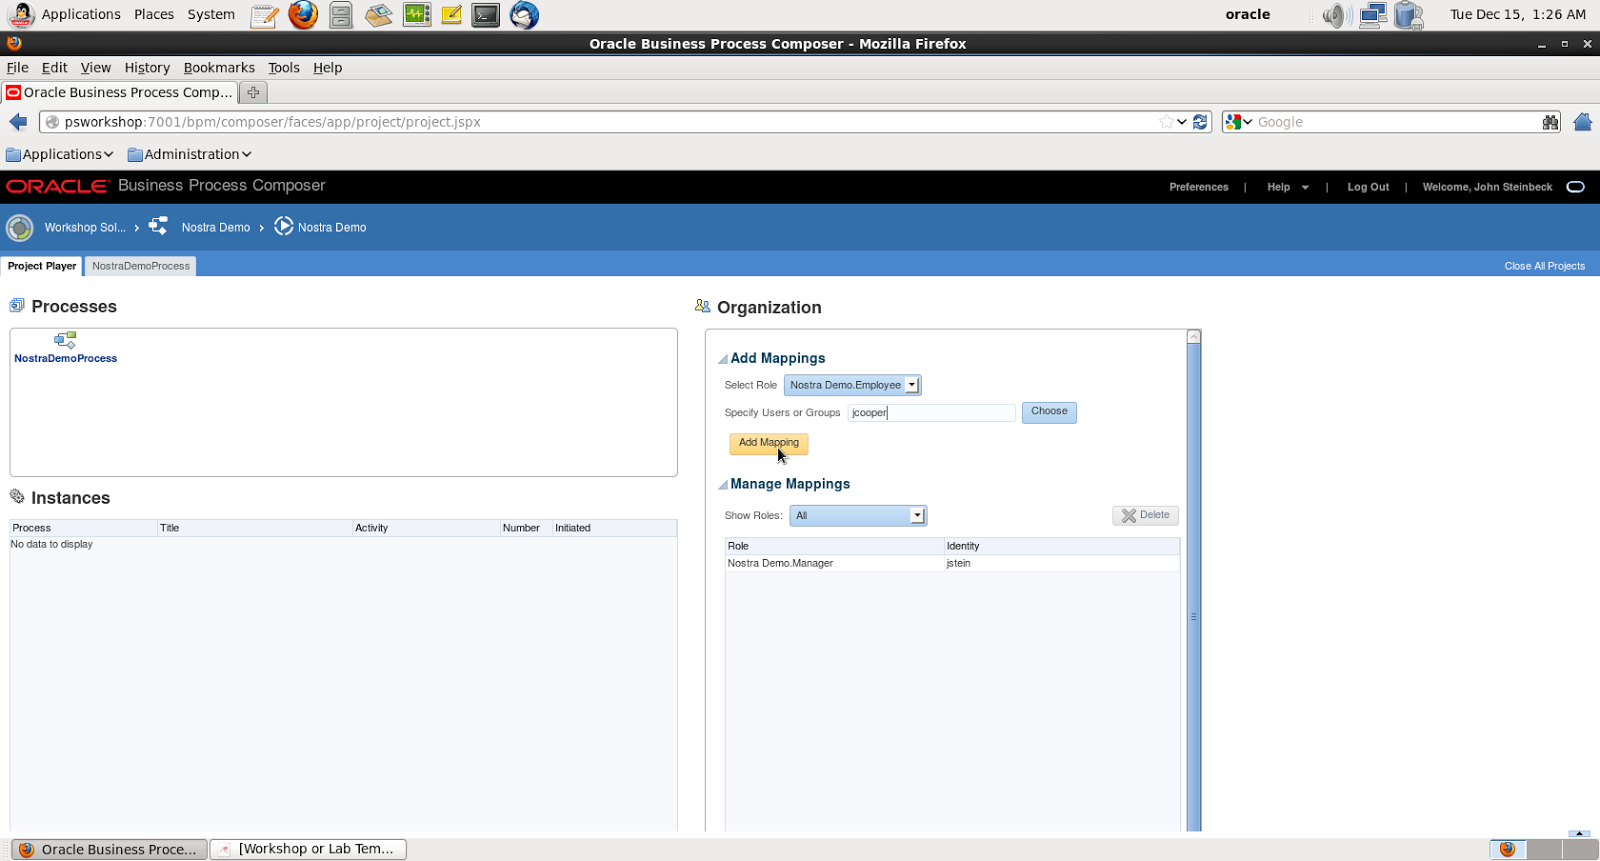
Task: Launch Firefox from the top panel
Action: point(303,15)
